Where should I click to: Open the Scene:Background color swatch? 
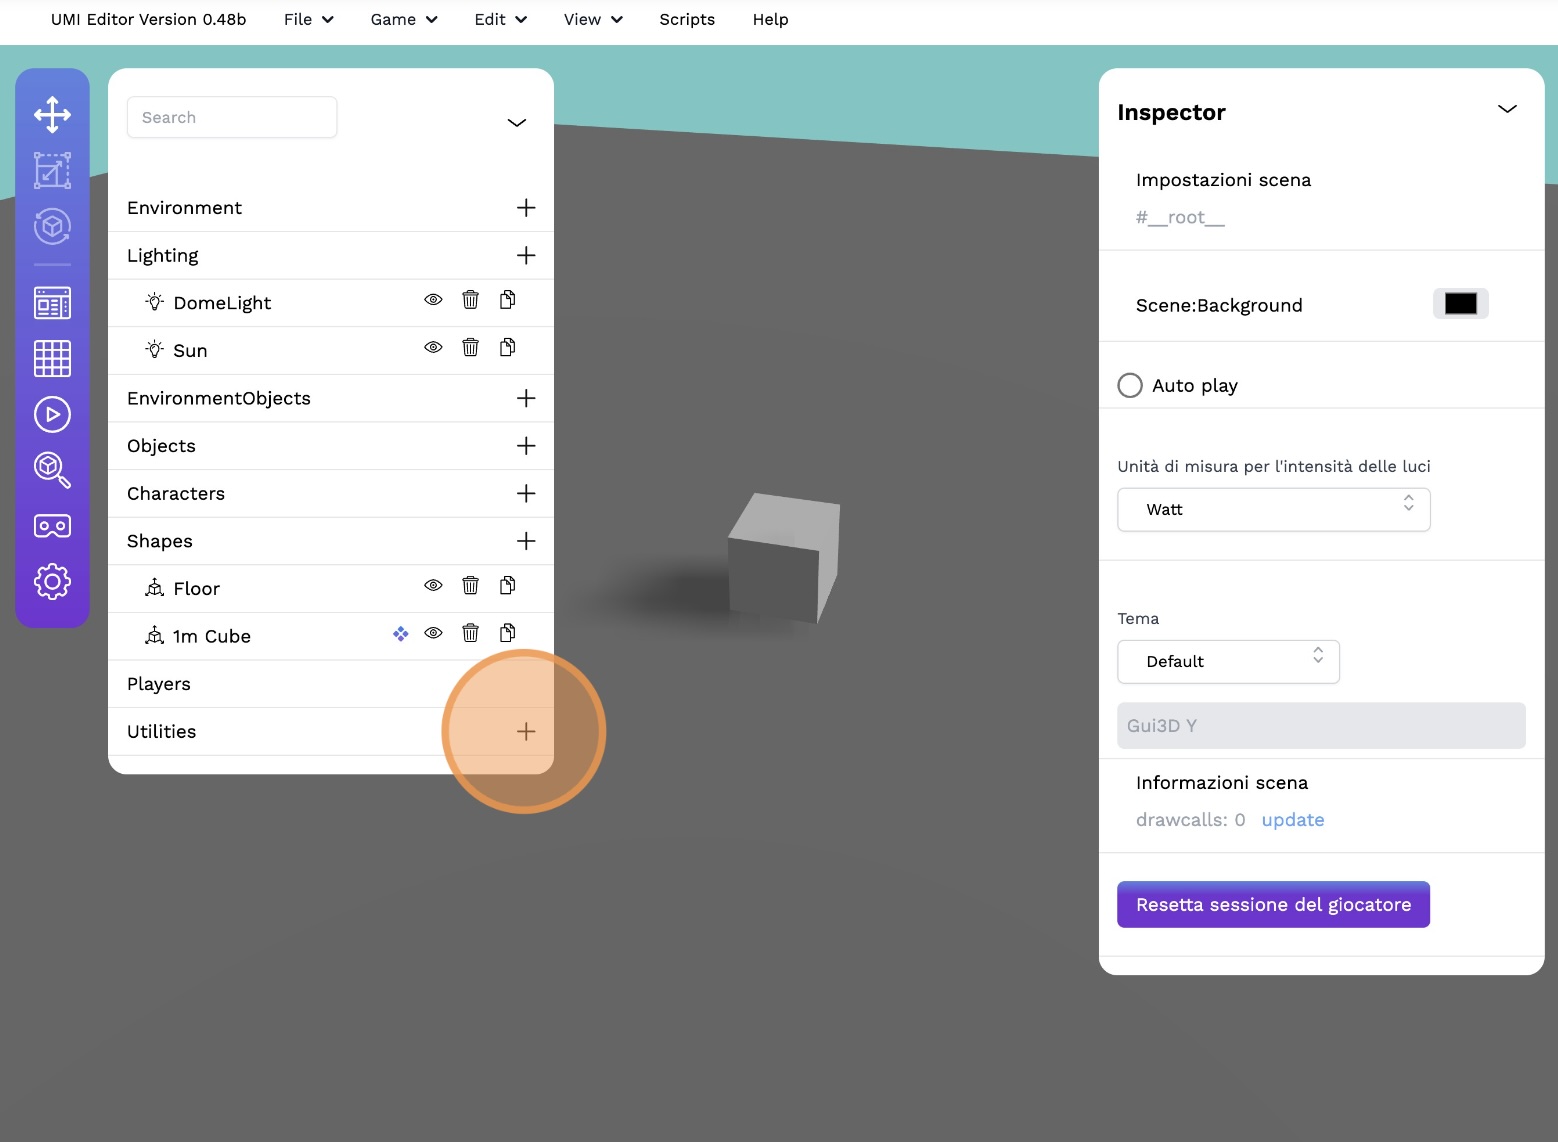pos(1460,304)
